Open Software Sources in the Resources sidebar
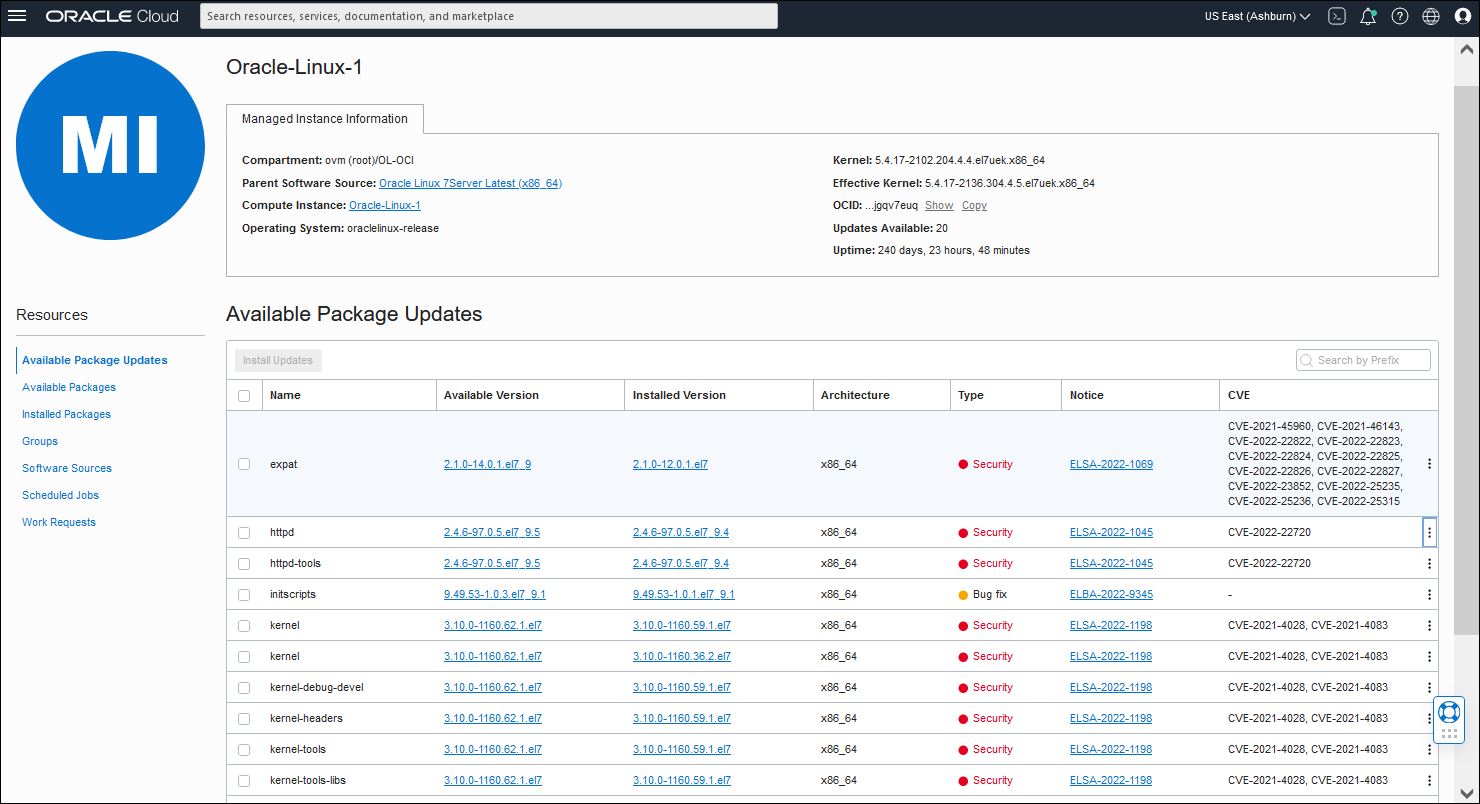 pyautogui.click(x=66, y=468)
